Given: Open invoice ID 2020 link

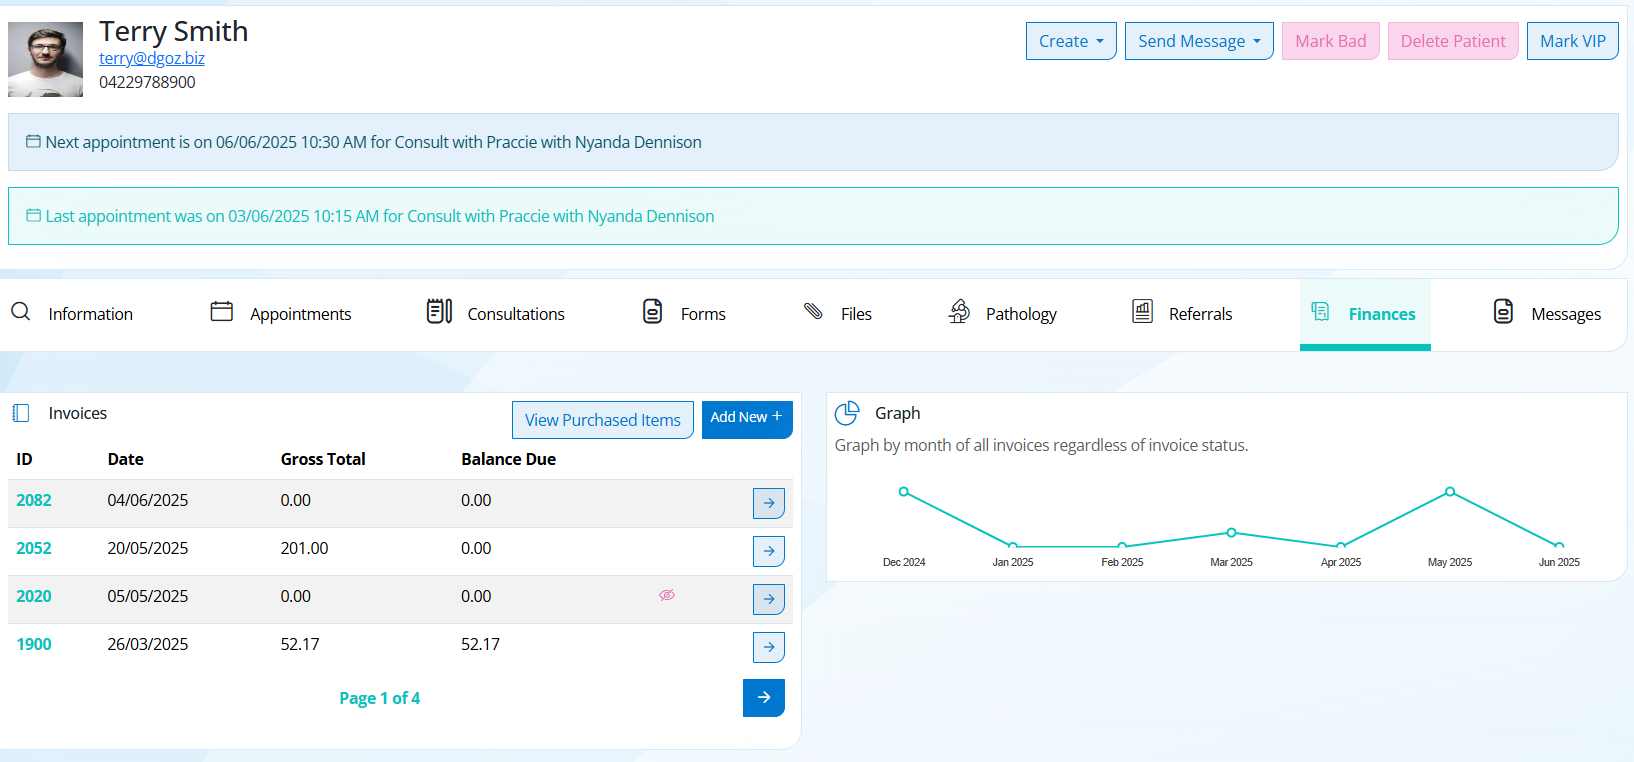Looking at the screenshot, I should (34, 596).
